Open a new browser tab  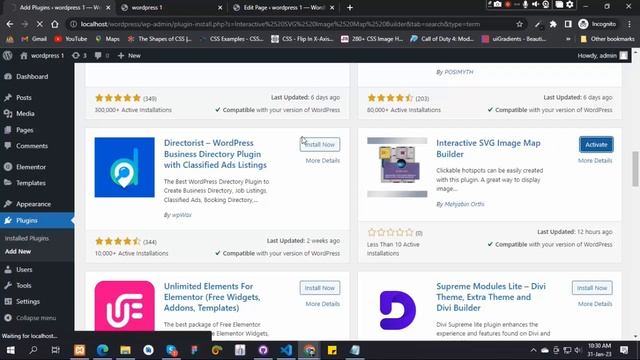tap(350, 7)
